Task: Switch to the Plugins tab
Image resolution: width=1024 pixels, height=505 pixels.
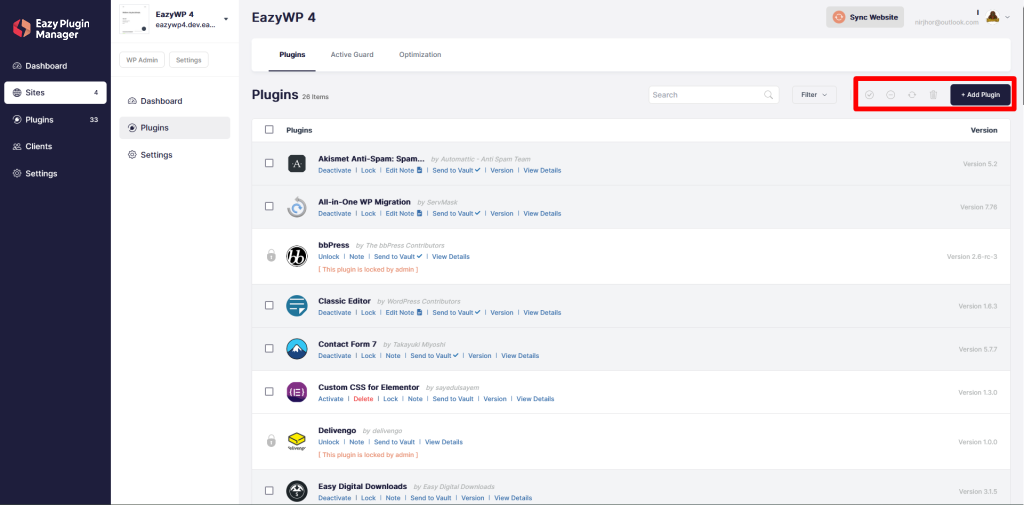Action: [x=293, y=55]
